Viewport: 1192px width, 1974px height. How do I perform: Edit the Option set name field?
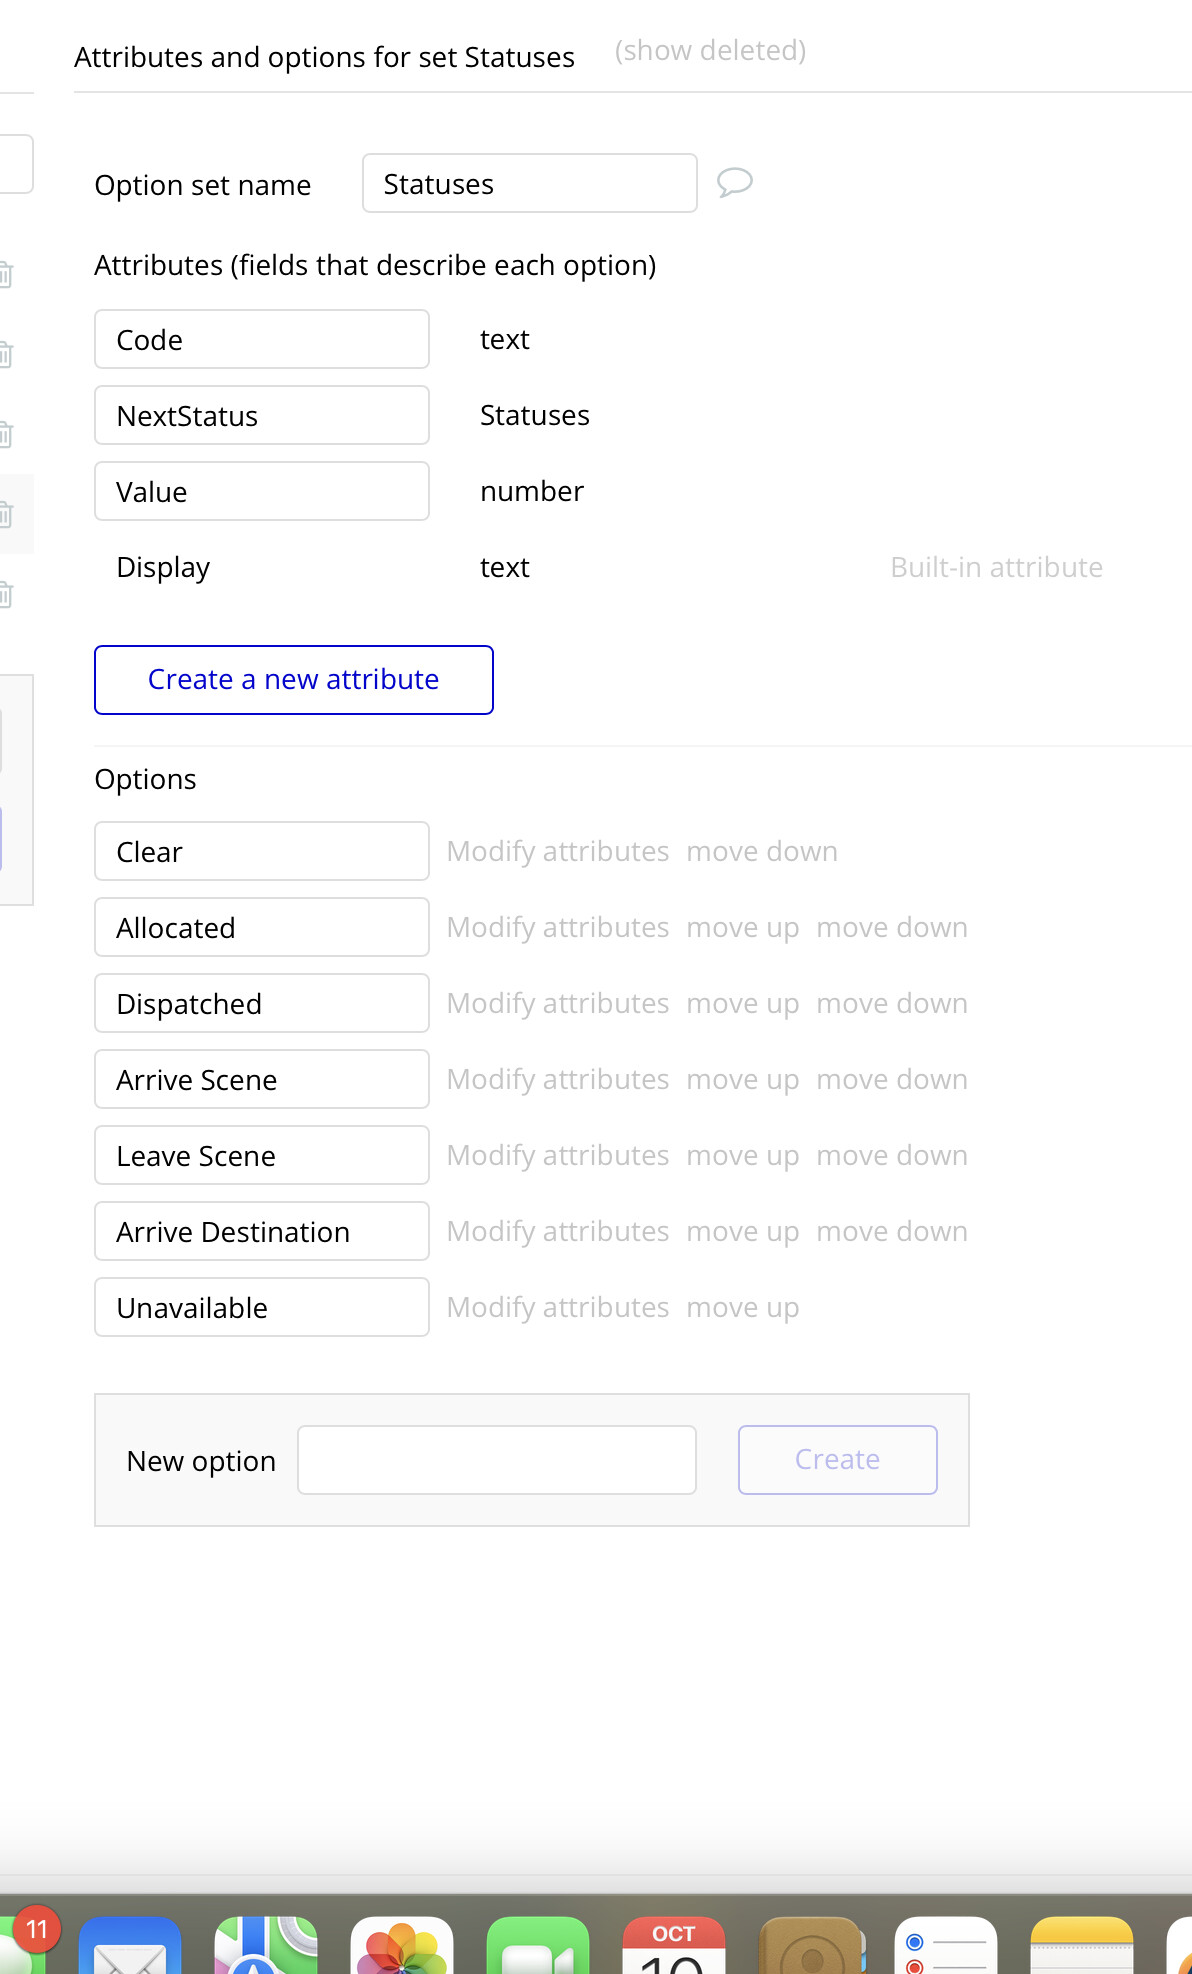530,183
